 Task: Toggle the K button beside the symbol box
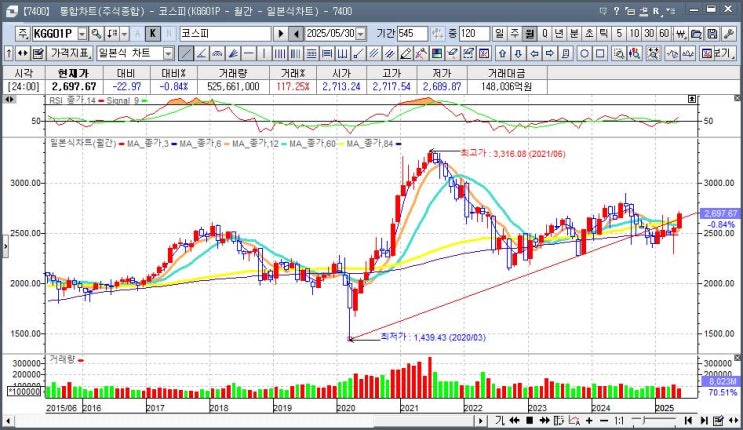(153, 34)
